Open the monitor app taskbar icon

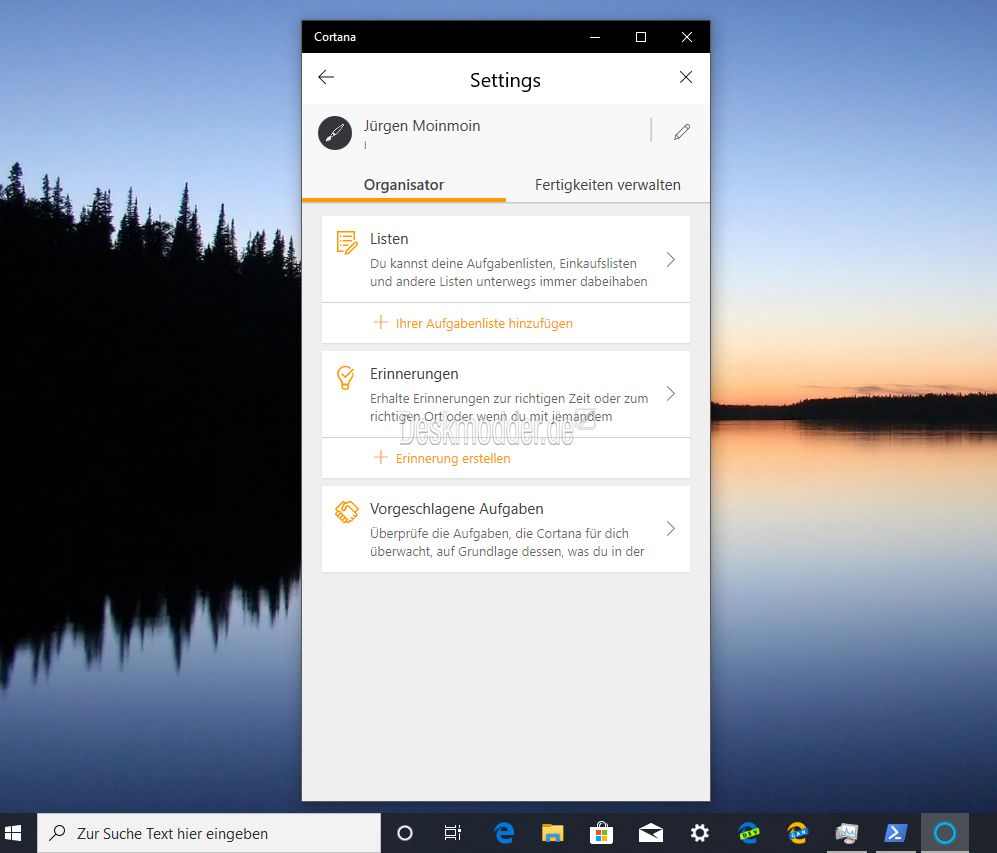pos(846,833)
